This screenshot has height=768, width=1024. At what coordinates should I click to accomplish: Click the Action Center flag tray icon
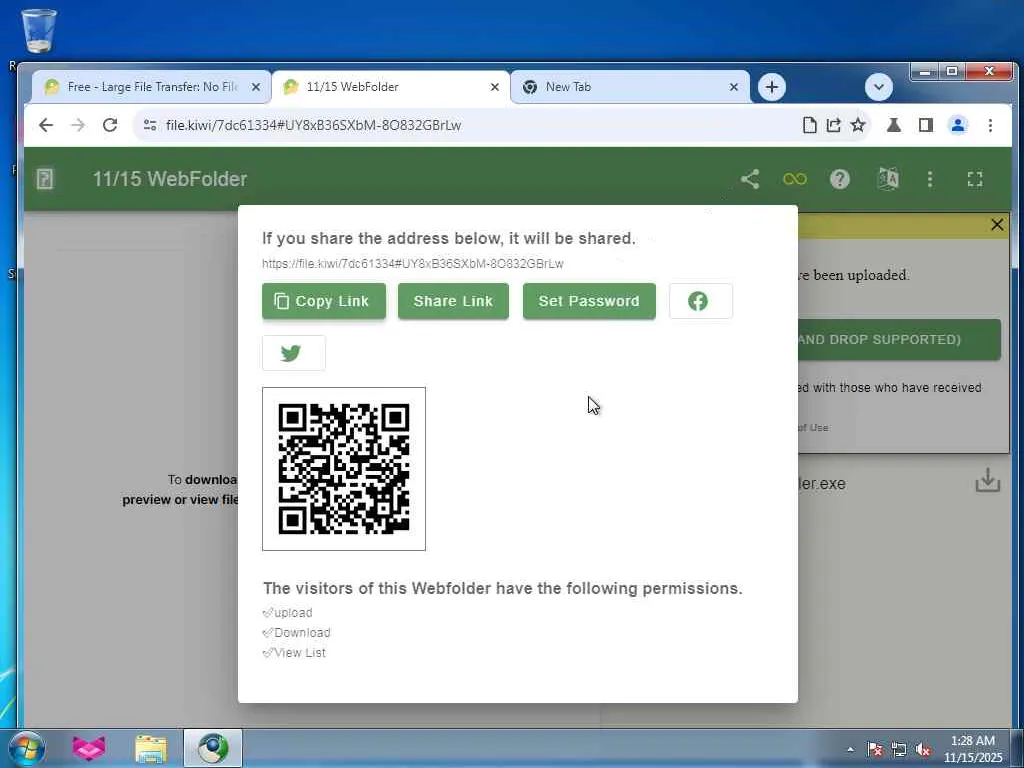(x=874, y=749)
